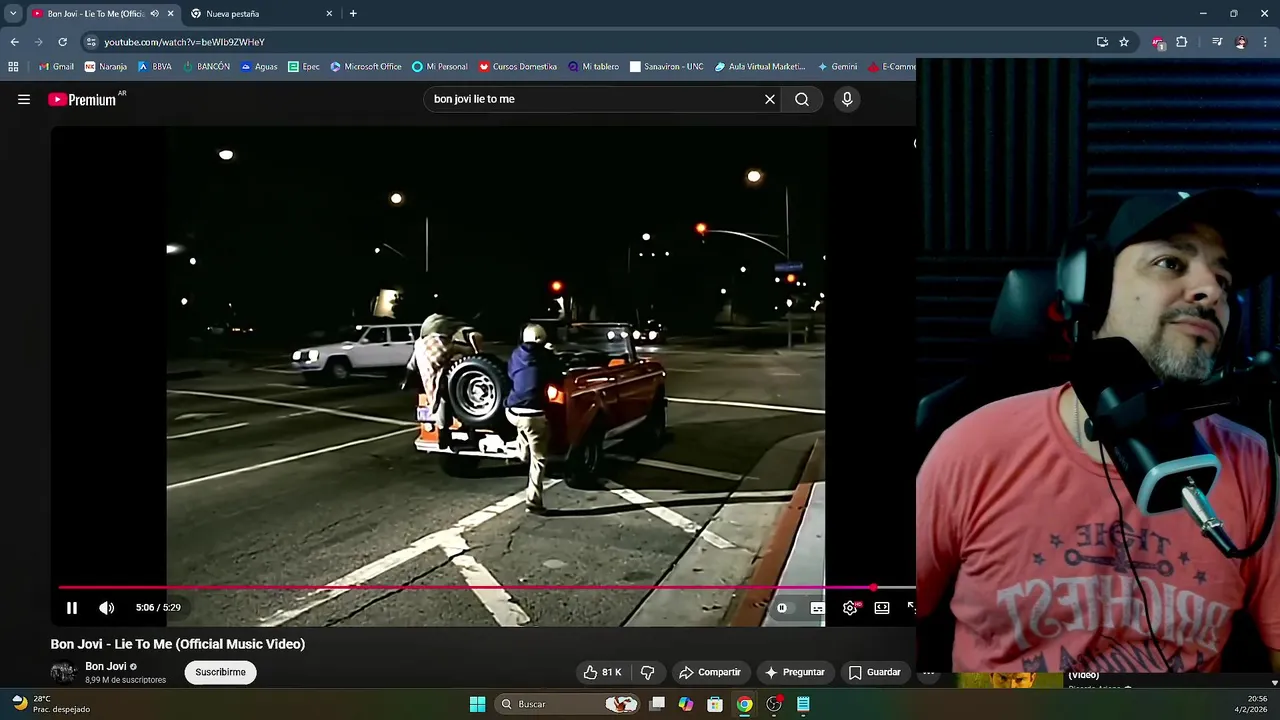Expand tab search dropdown arrow
Image resolution: width=1280 pixels, height=720 pixels.
pyautogui.click(x=13, y=14)
